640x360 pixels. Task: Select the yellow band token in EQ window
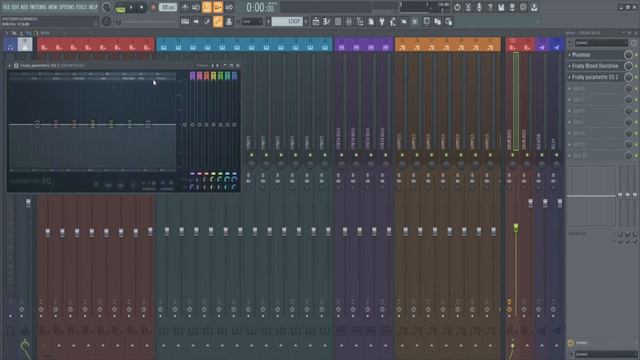point(213,76)
